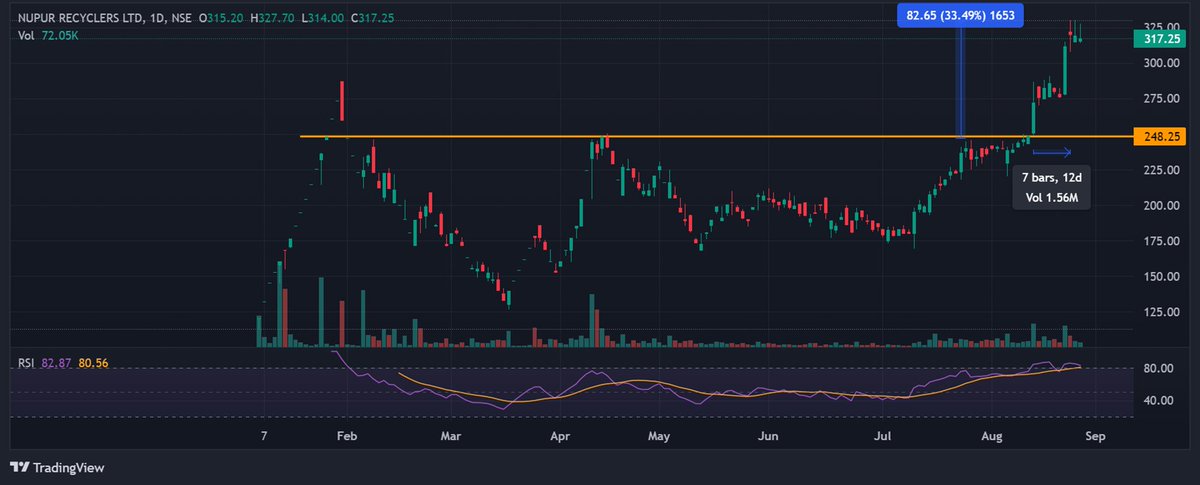Screen dimensions: 1200x485
Task: Click the open value O315.20
Action: coord(219,19)
